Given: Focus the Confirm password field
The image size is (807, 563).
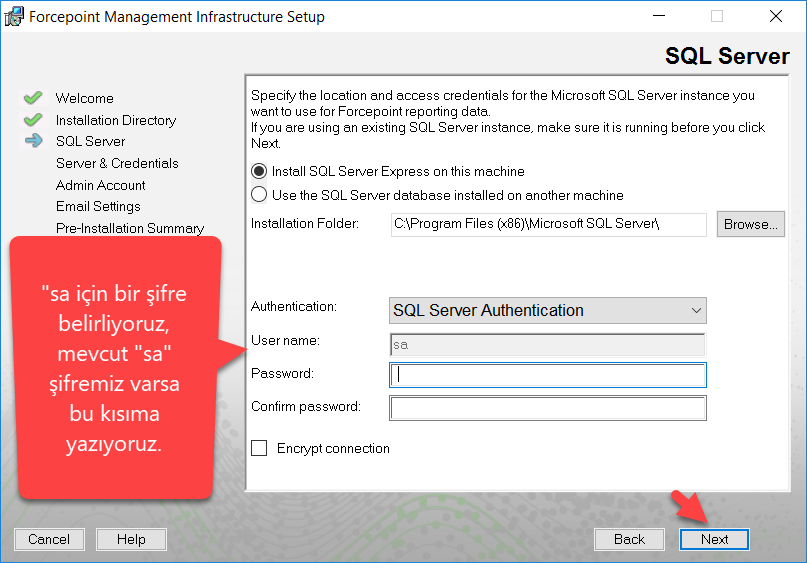Looking at the screenshot, I should 548,408.
